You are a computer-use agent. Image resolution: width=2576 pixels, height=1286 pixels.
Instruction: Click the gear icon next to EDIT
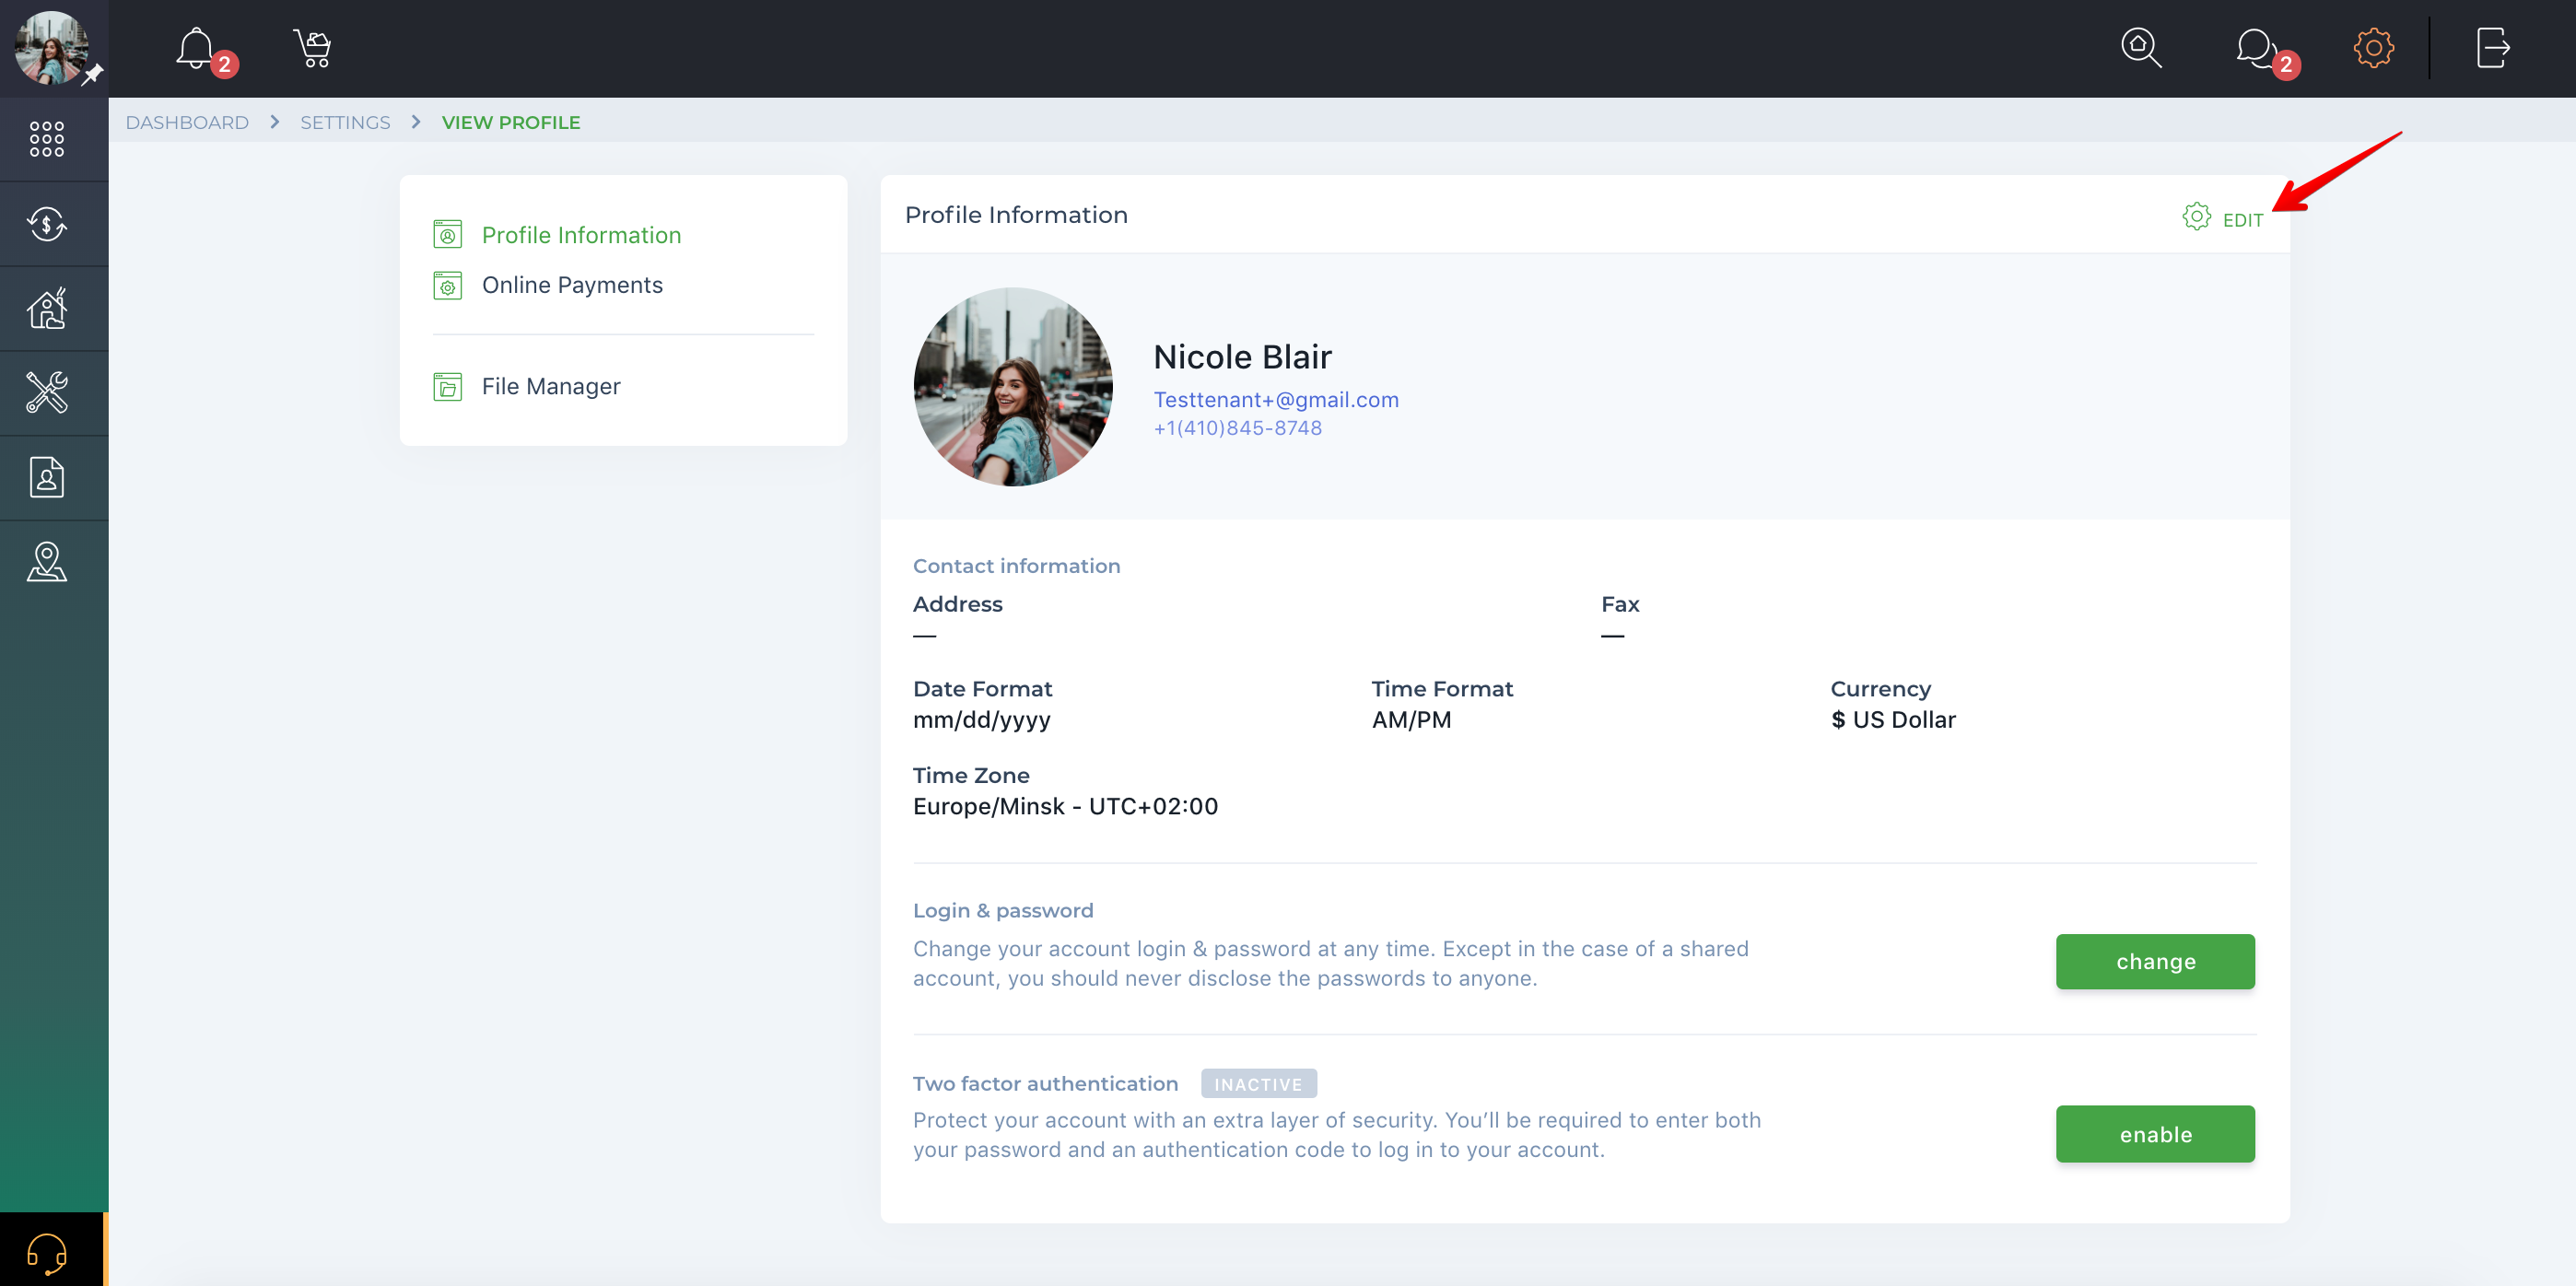pos(2196,216)
